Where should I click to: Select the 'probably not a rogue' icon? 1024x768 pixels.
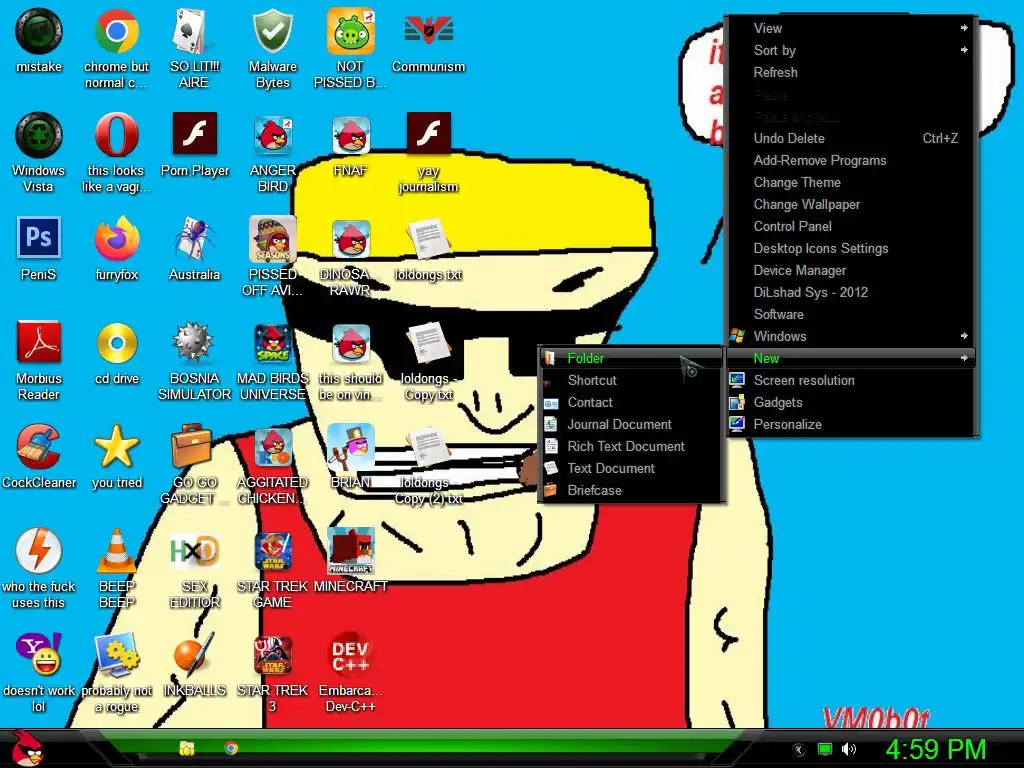116,654
